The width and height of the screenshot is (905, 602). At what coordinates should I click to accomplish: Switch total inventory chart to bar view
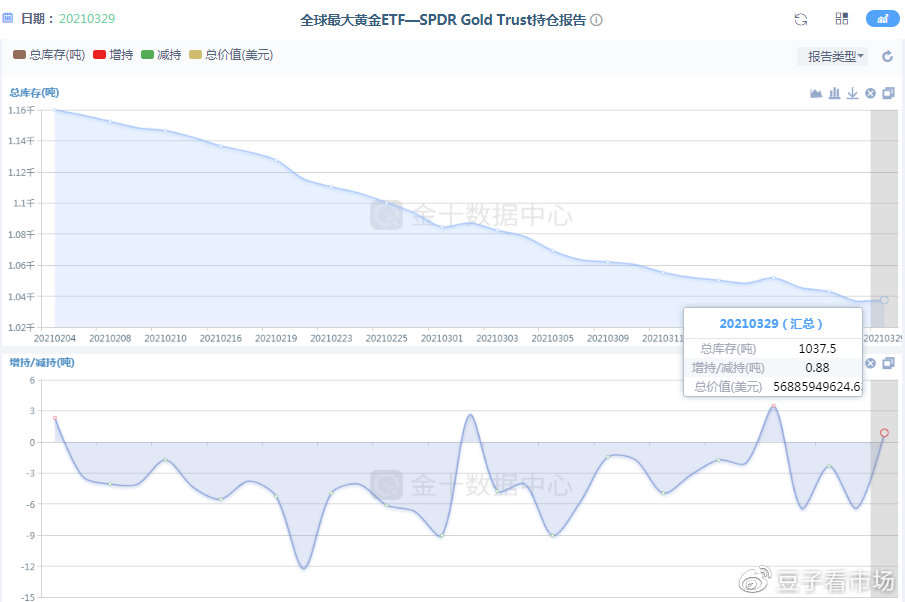[834, 93]
